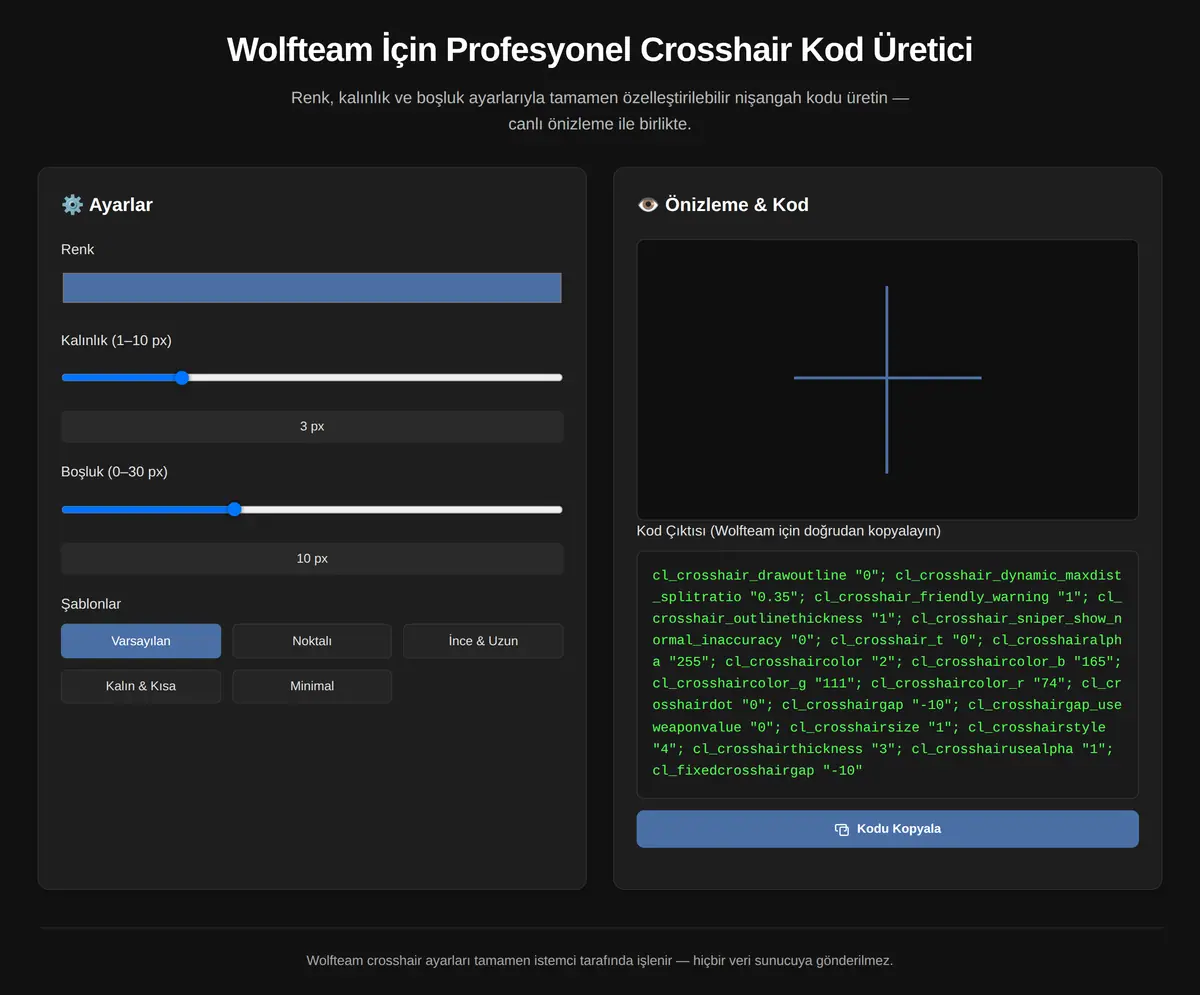Pick the Minimal template
This screenshot has width=1200, height=995.
click(312, 686)
